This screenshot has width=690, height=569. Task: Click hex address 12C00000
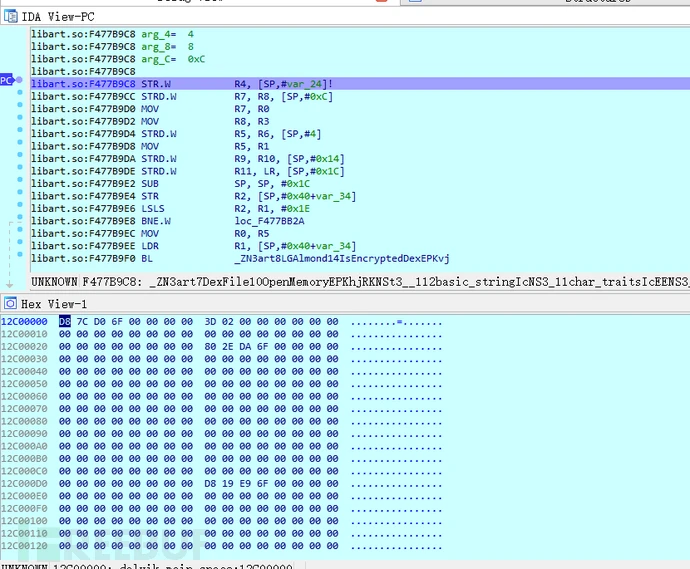coord(24,322)
